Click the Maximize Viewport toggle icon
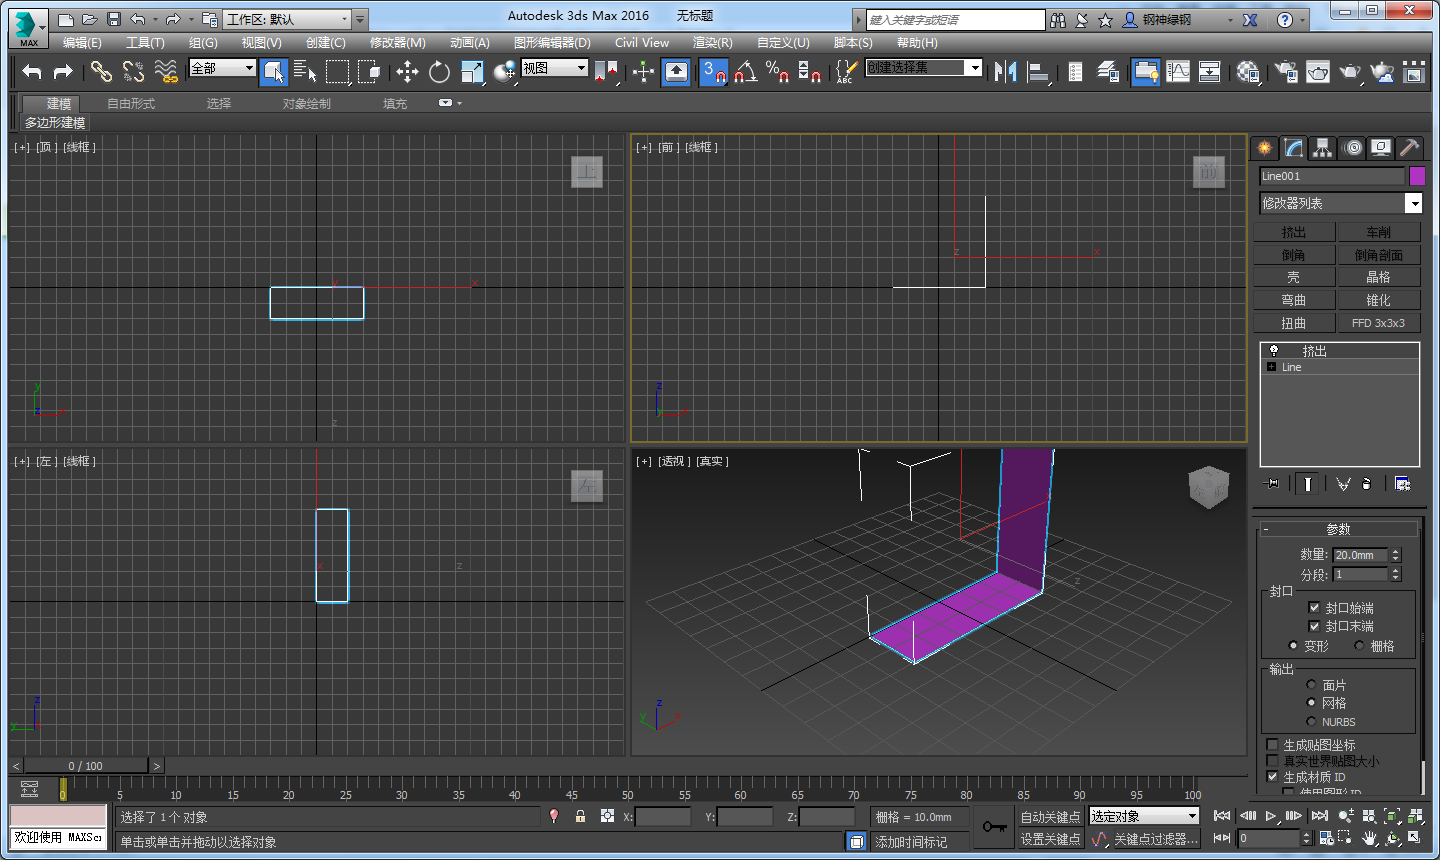This screenshot has width=1440, height=860. 1415,839
